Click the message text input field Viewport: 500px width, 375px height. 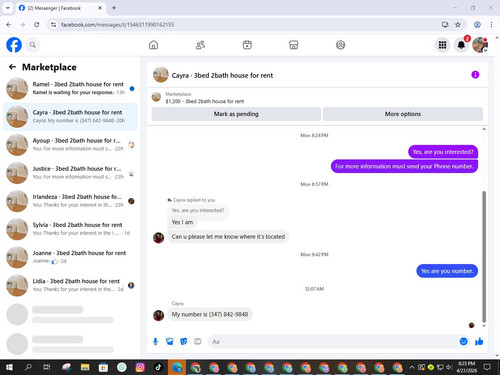pyautogui.click(x=333, y=341)
